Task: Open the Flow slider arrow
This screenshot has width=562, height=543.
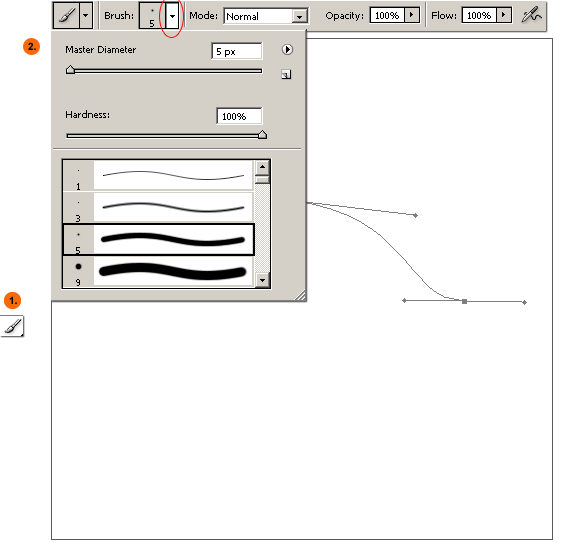Action: [504, 15]
